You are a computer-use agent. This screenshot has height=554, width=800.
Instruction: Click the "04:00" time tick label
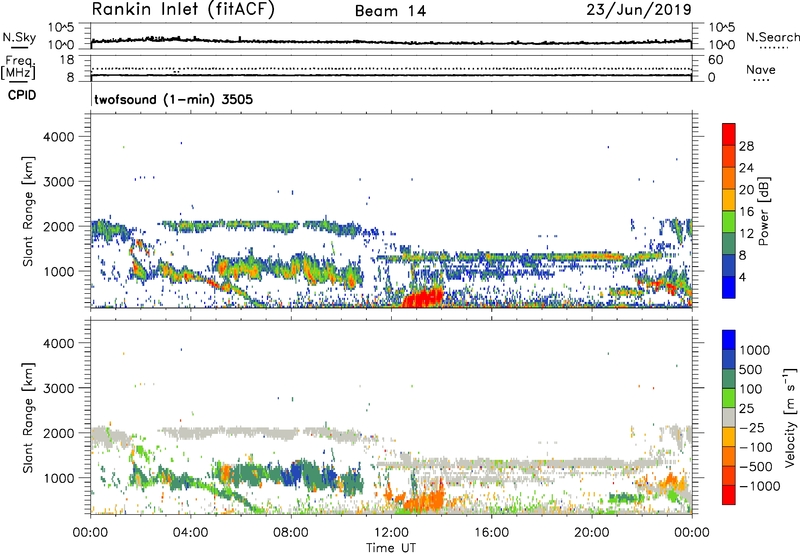pyautogui.click(x=190, y=533)
